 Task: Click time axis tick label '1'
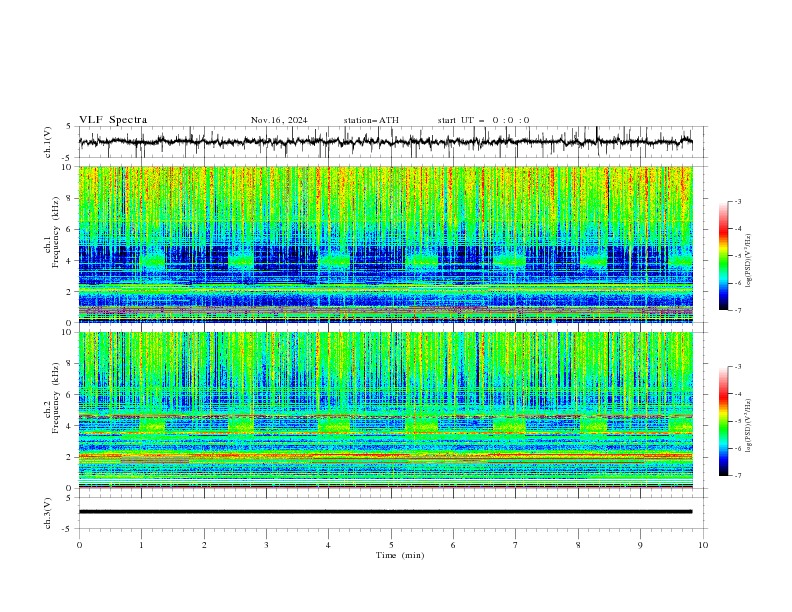pyautogui.click(x=141, y=545)
